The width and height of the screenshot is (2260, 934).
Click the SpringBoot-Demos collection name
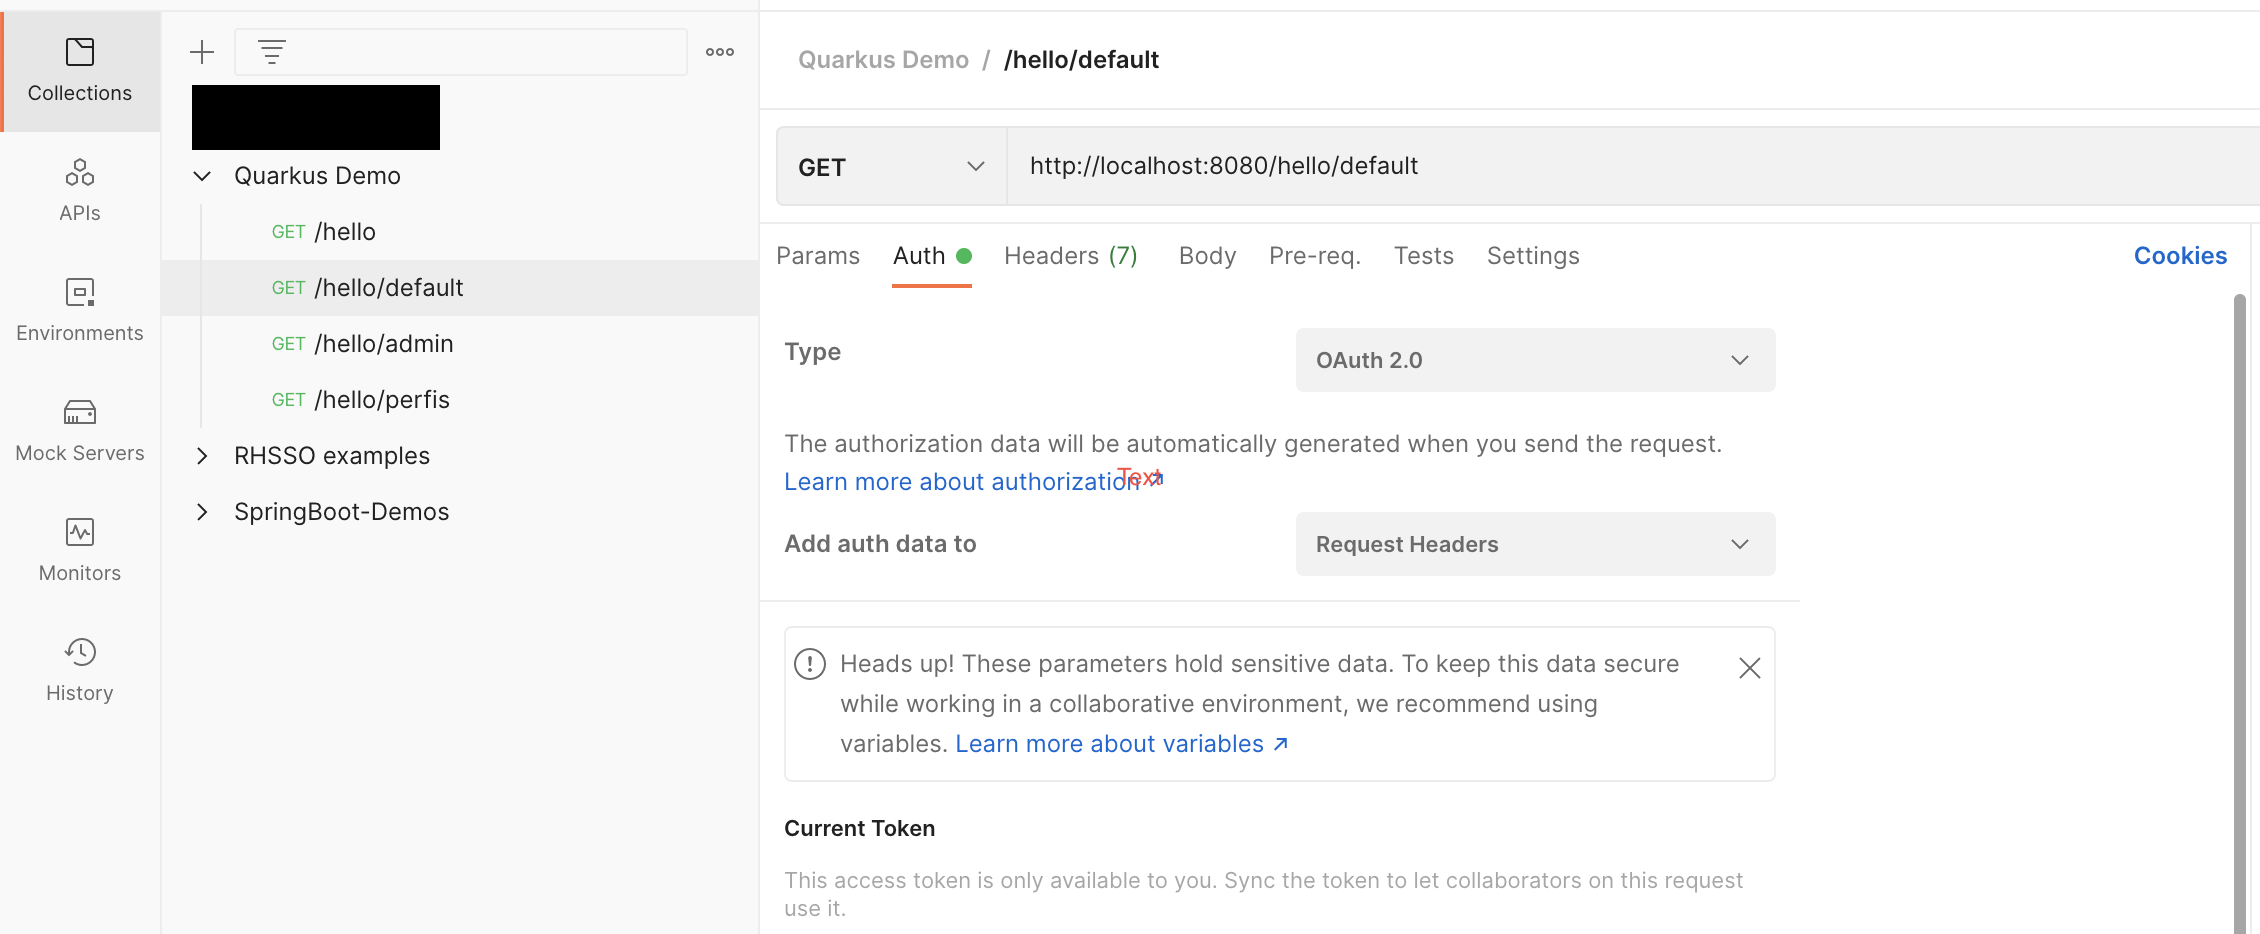pos(342,512)
